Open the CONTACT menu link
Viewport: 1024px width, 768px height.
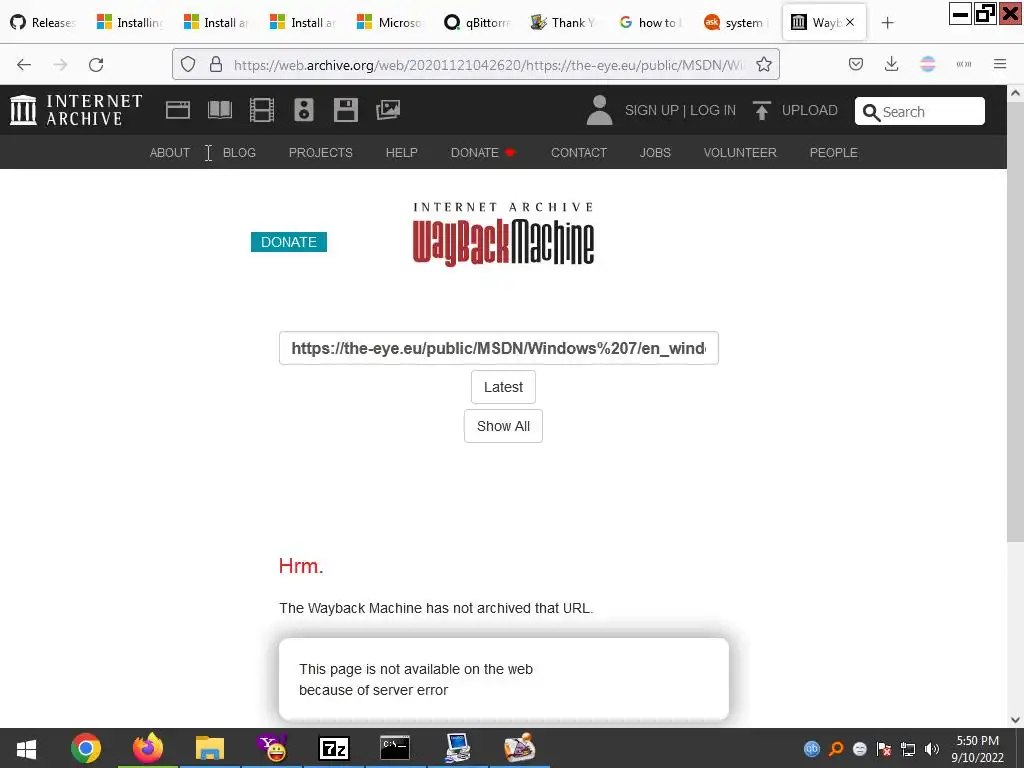pos(579,153)
